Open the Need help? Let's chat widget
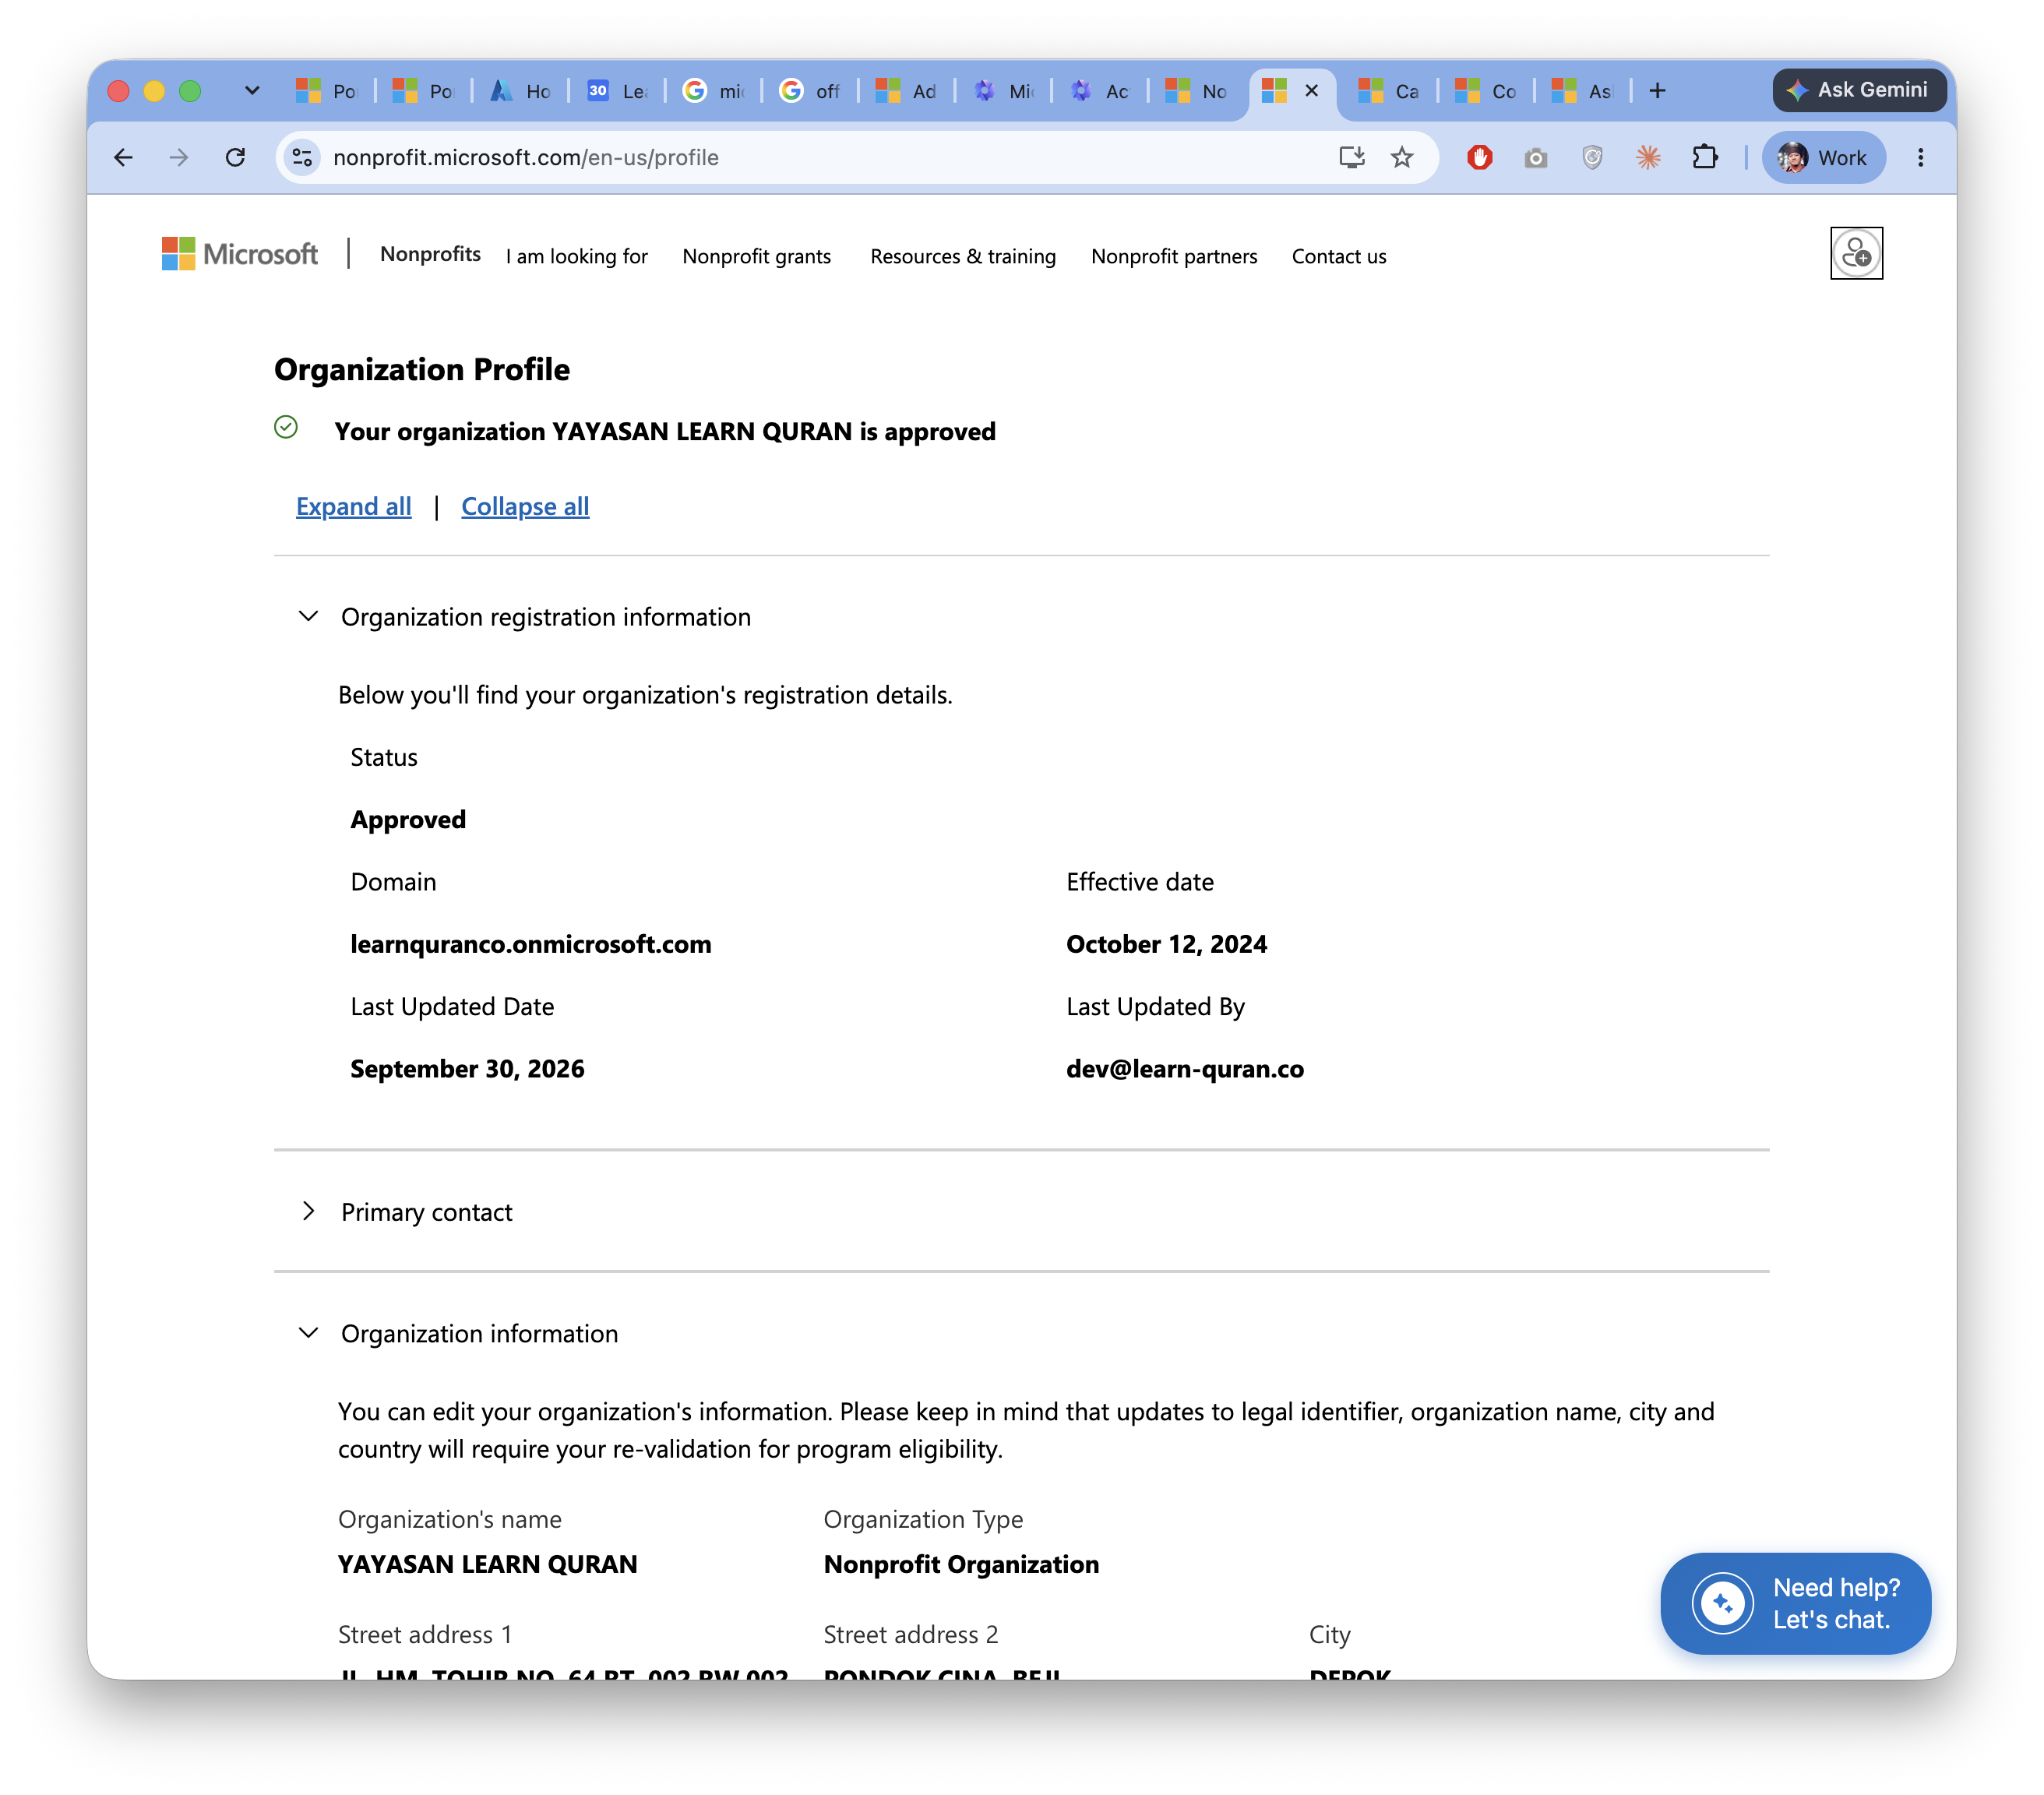This screenshot has height=1795, width=2044. pos(1795,1603)
